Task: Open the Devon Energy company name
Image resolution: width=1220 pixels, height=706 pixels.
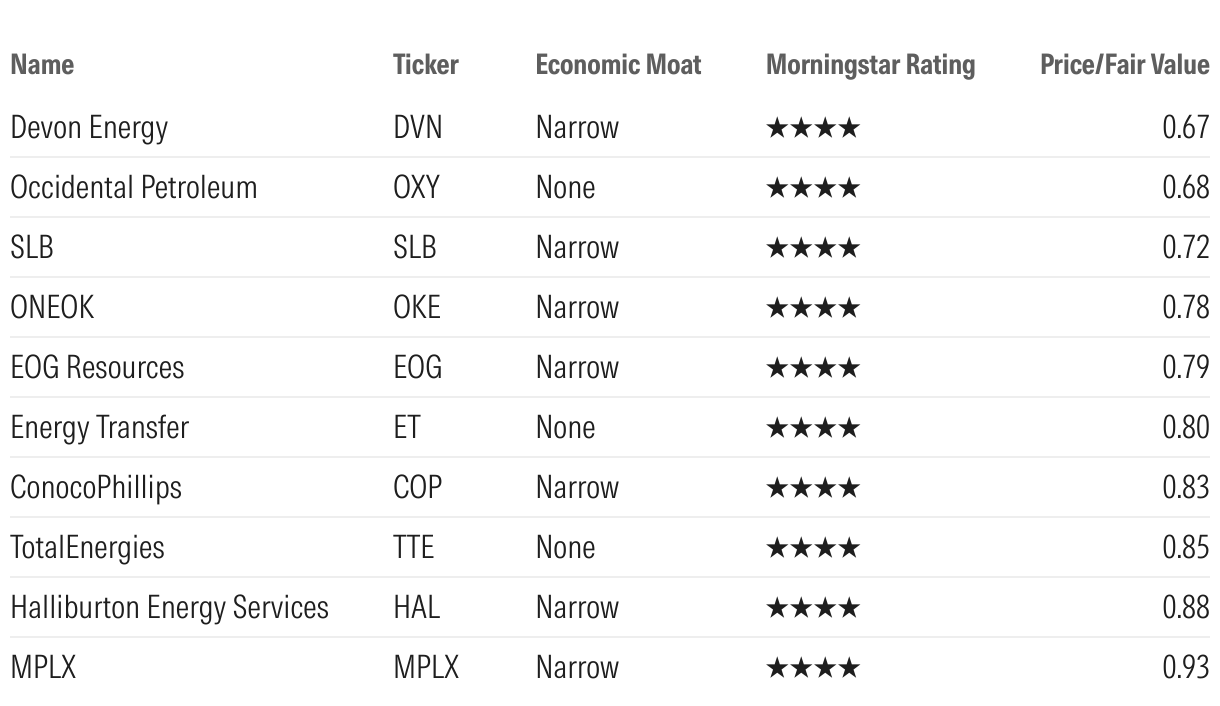Action: [89, 128]
